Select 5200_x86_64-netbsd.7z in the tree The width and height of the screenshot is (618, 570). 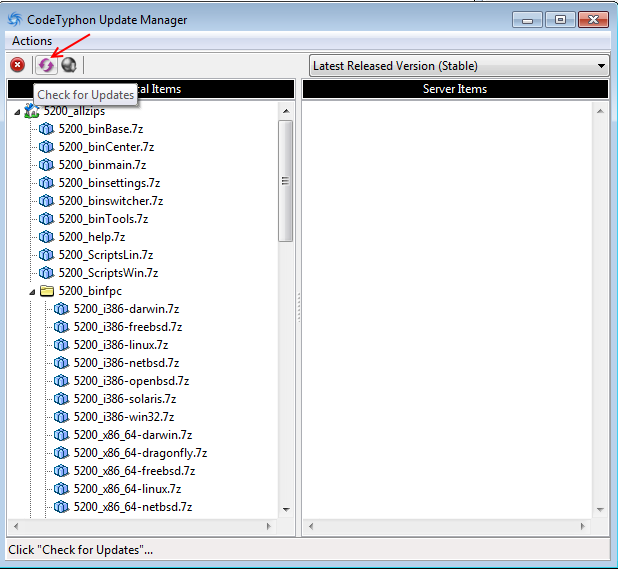coord(133,507)
